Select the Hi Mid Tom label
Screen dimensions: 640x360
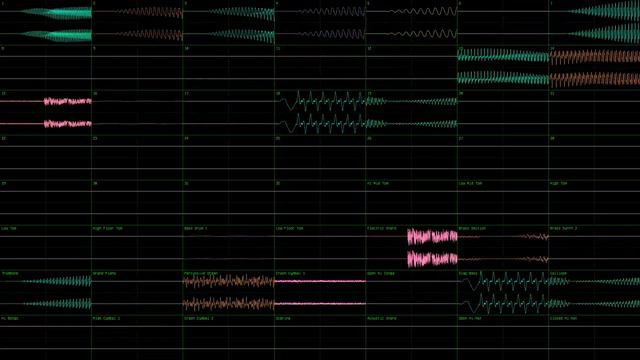(378, 184)
